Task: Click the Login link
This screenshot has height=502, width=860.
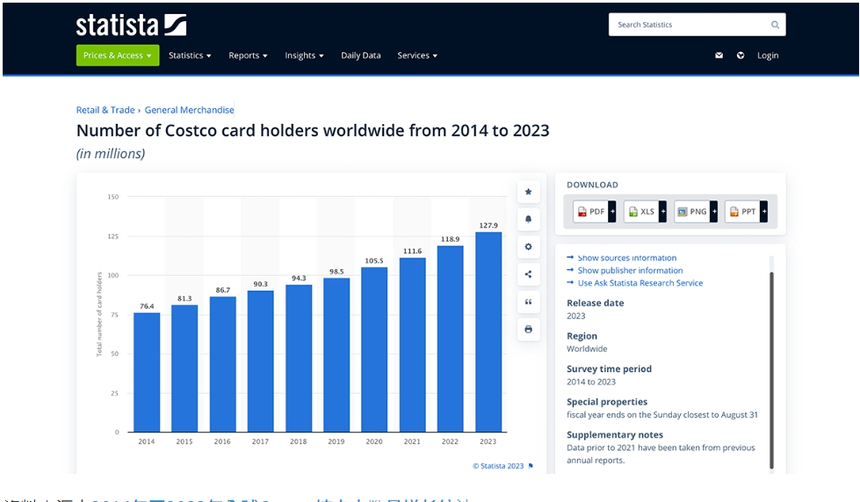Action: click(x=768, y=55)
